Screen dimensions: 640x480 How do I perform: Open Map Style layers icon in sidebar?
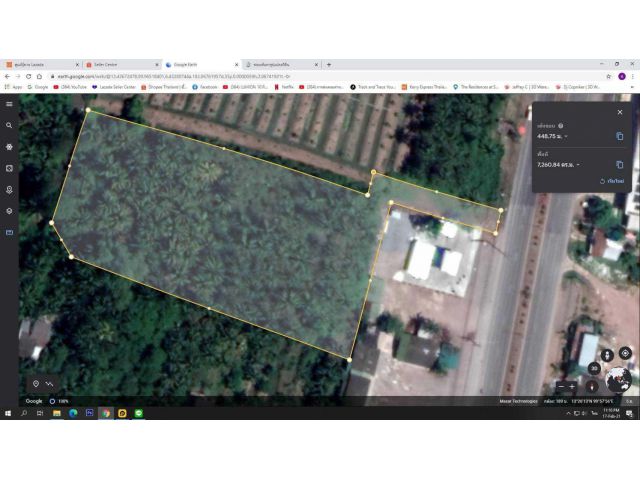pyautogui.click(x=9, y=211)
